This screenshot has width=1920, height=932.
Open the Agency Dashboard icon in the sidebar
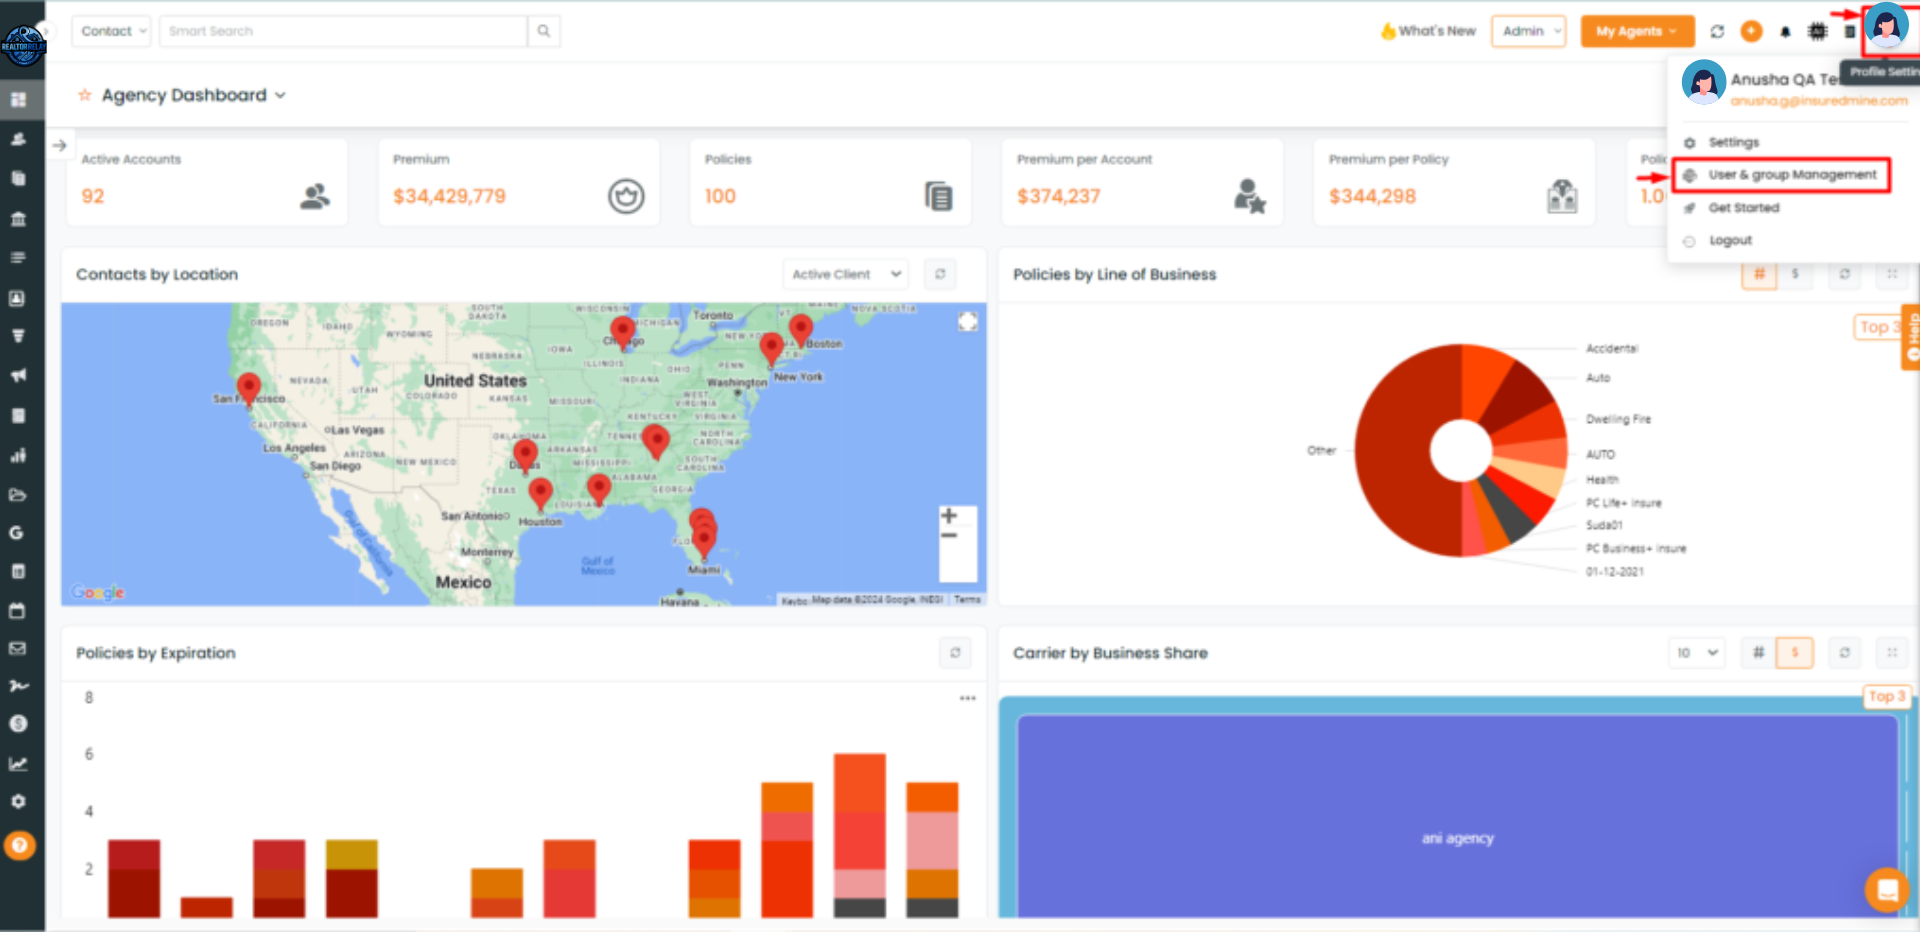[x=18, y=99]
